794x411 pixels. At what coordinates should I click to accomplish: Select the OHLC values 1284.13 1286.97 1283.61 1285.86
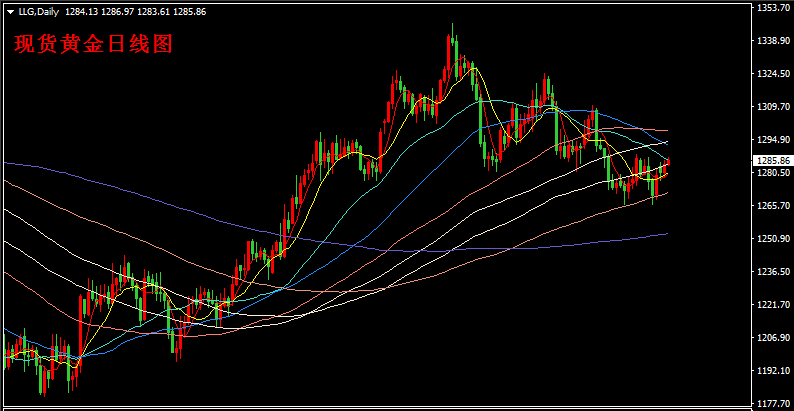point(136,12)
